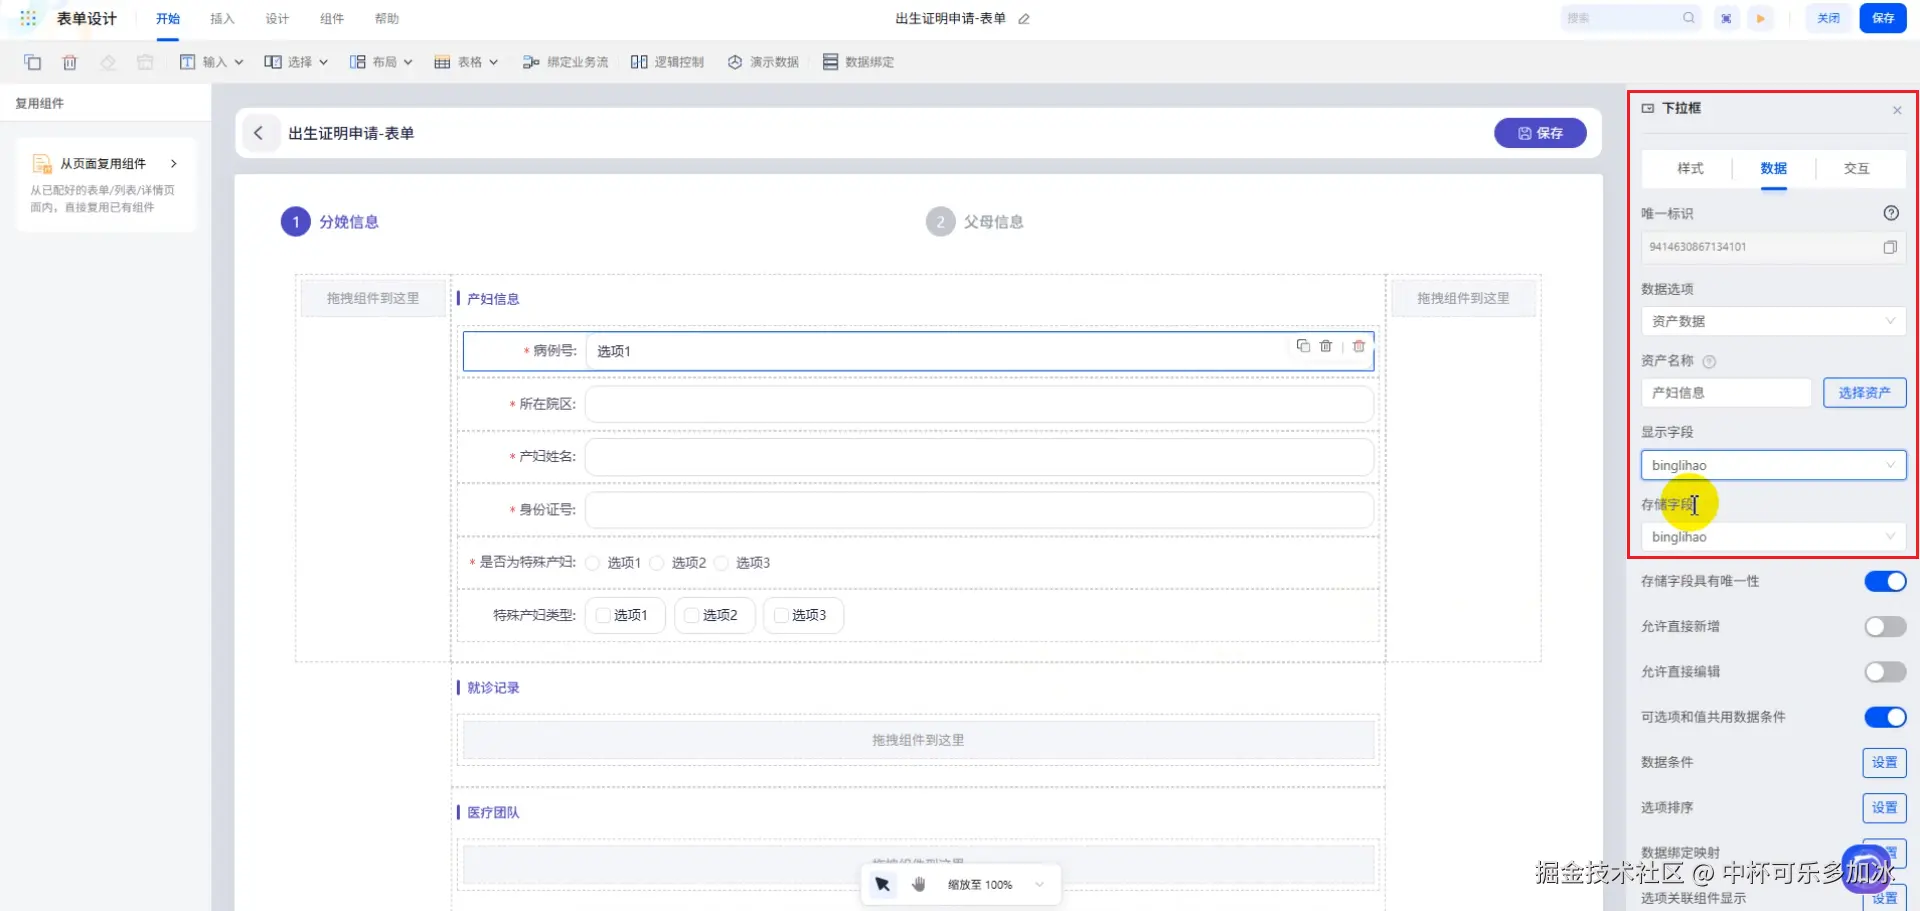Switch to the 样式 tab in properties panel

pyautogui.click(x=1690, y=168)
